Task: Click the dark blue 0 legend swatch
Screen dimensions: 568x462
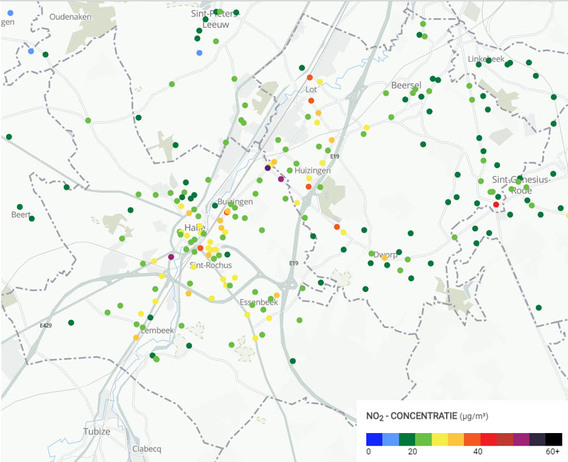Action: (x=374, y=439)
